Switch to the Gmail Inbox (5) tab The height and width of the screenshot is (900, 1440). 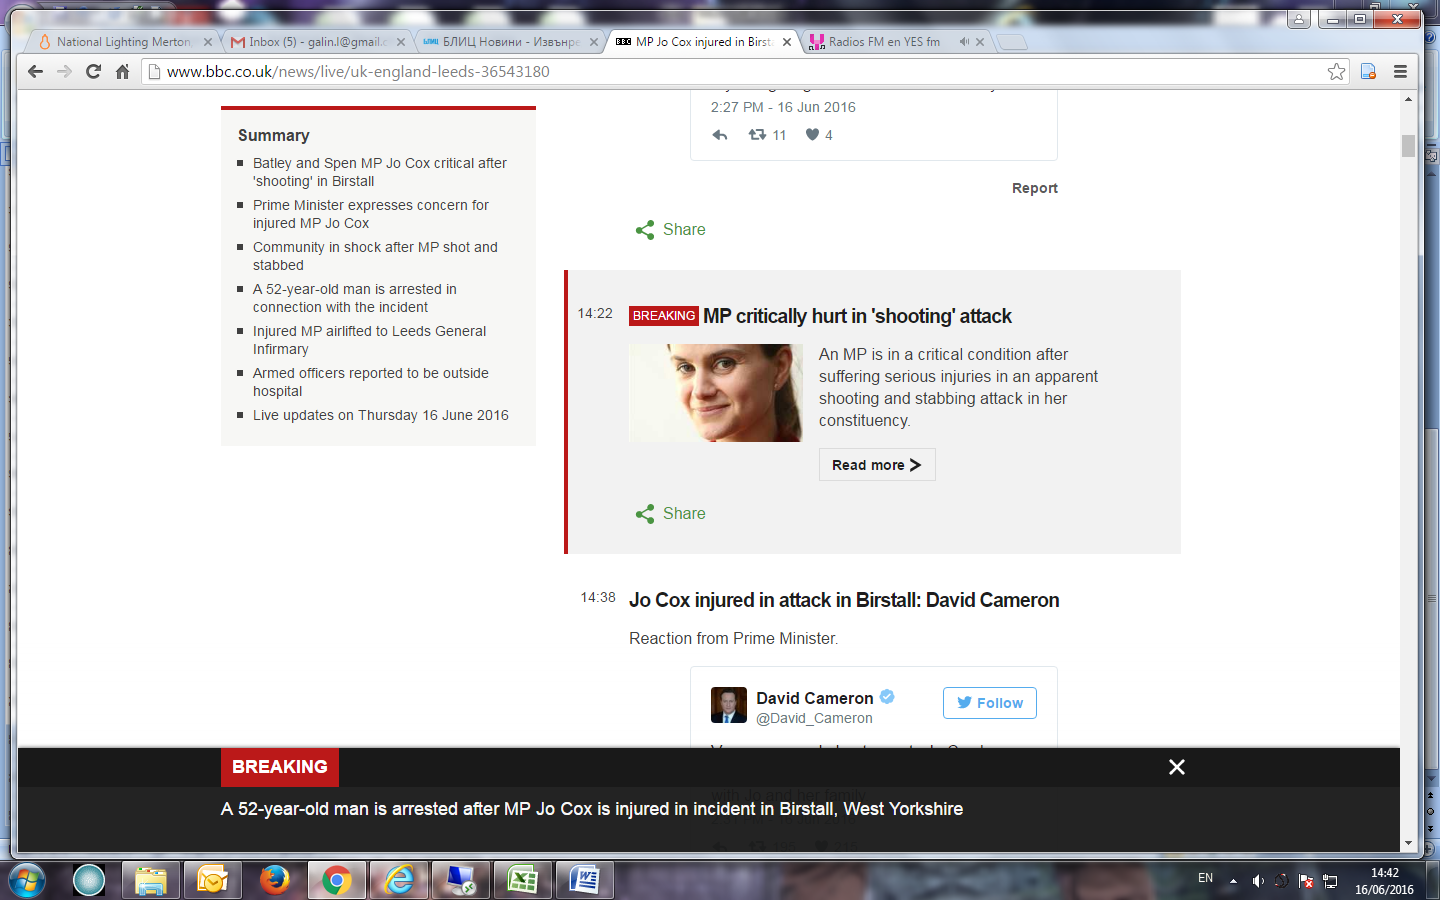(315, 42)
